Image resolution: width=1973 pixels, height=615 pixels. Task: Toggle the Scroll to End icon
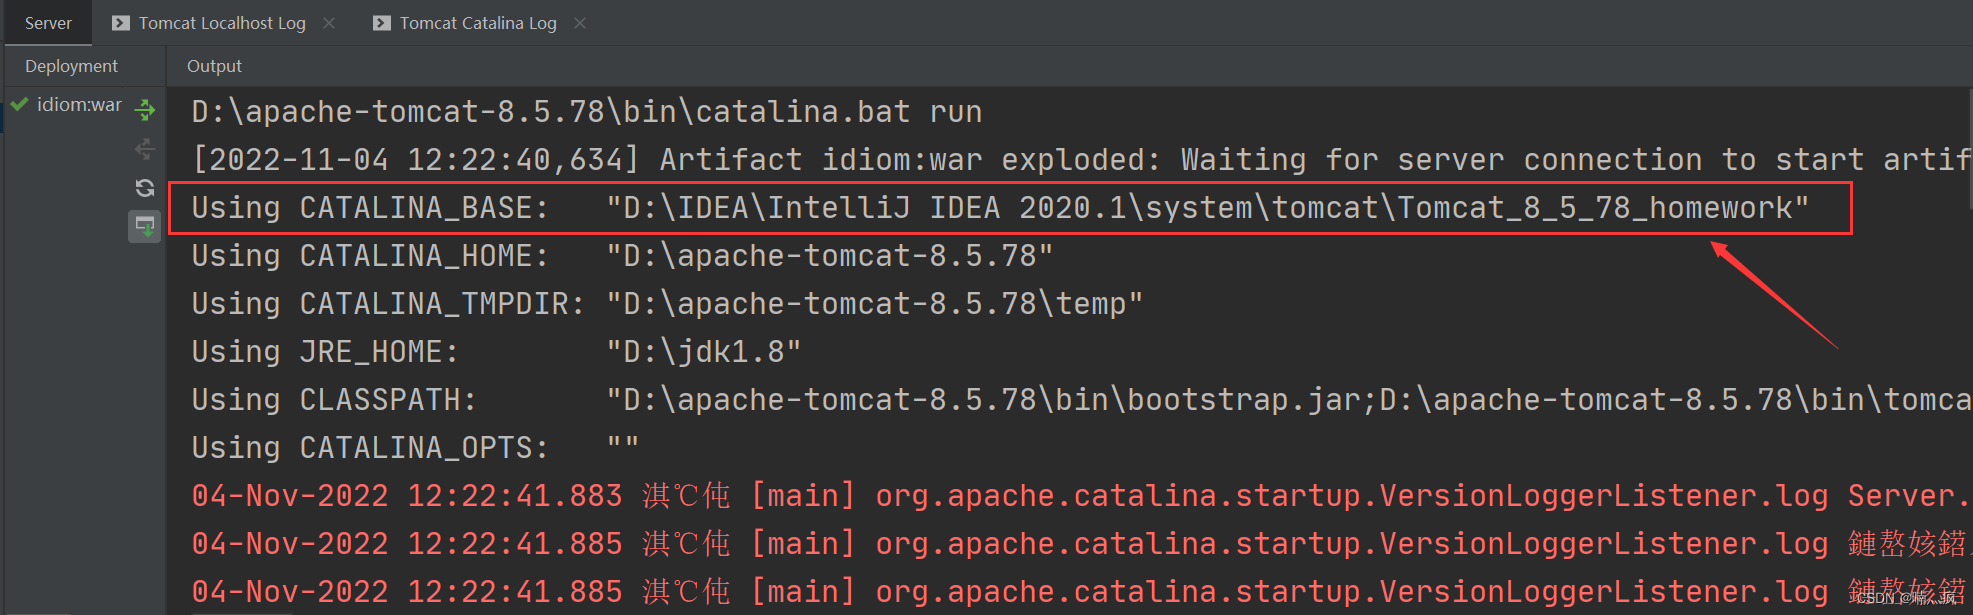145,227
